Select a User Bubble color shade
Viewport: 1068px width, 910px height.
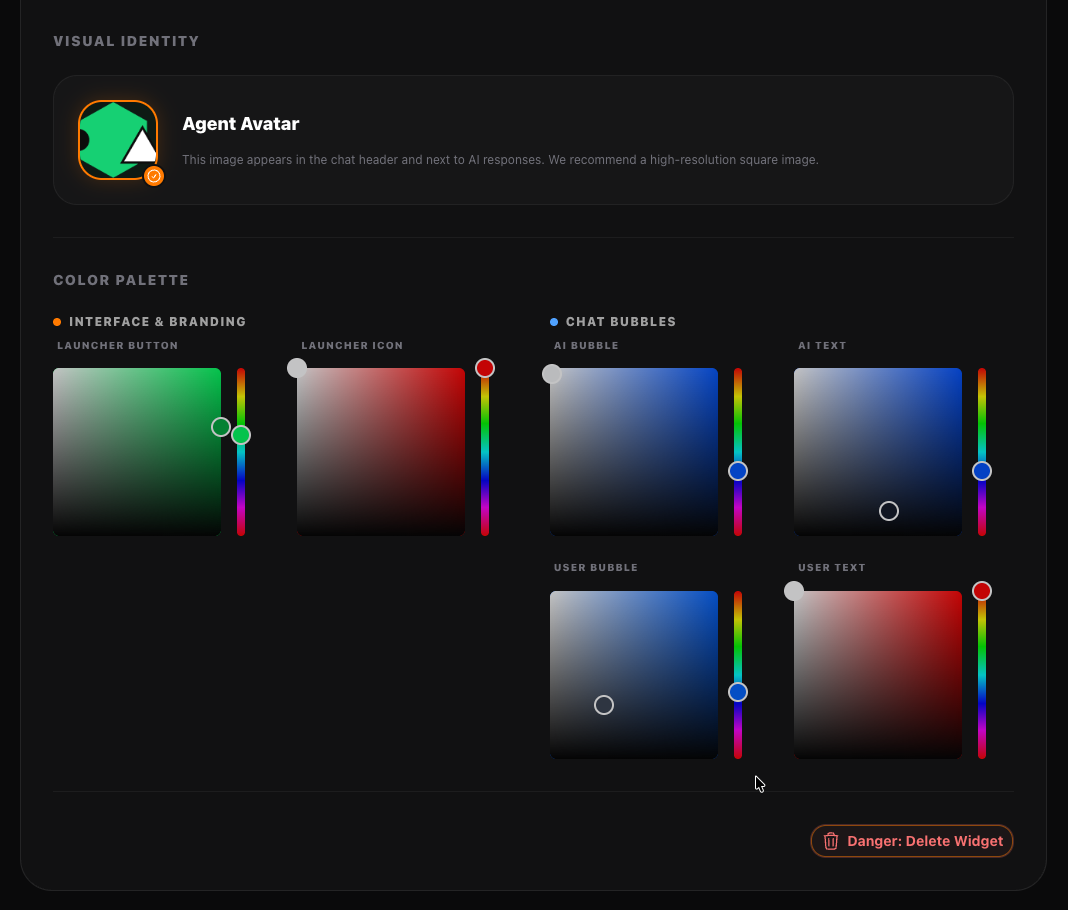coord(633,673)
